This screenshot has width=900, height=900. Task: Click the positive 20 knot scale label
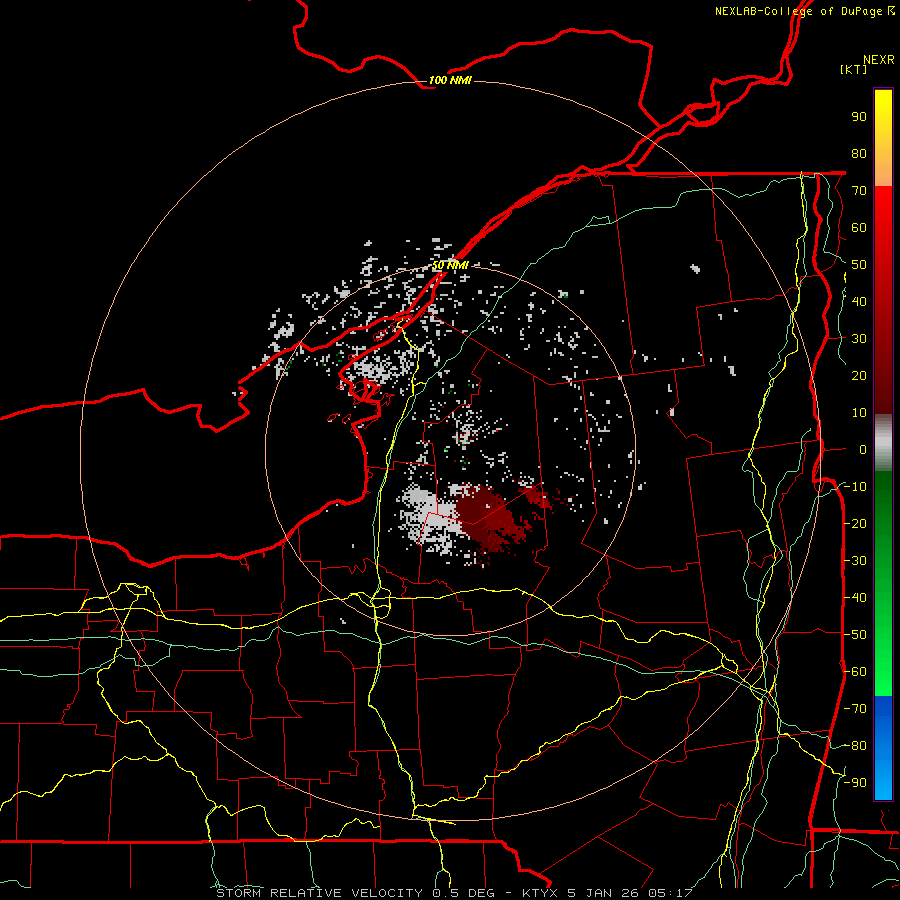[859, 376]
